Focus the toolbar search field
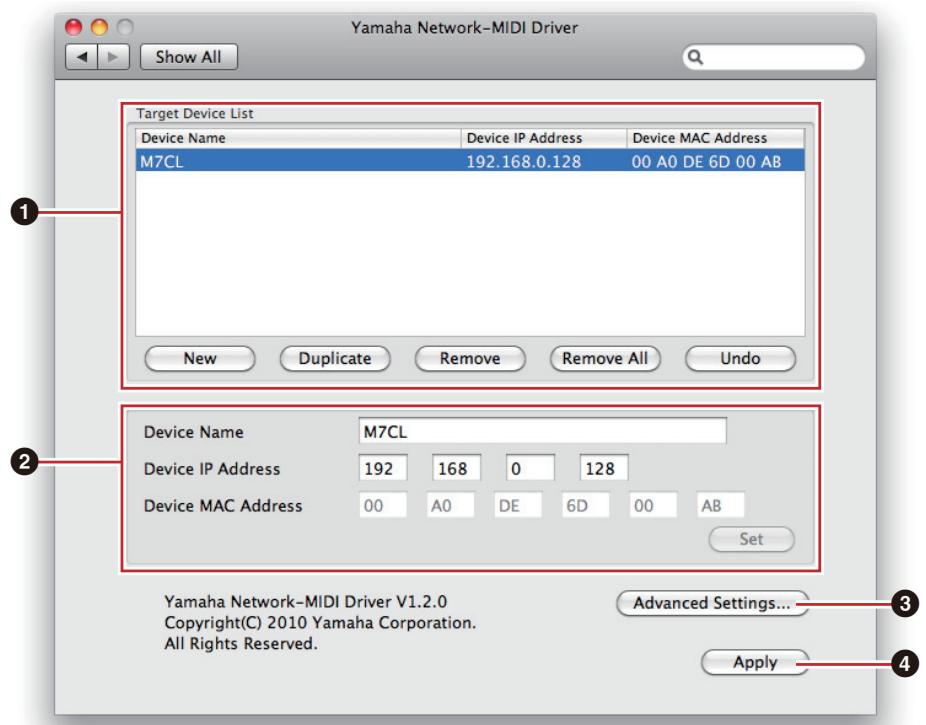Screen dimensions: 926x725 pos(774,57)
